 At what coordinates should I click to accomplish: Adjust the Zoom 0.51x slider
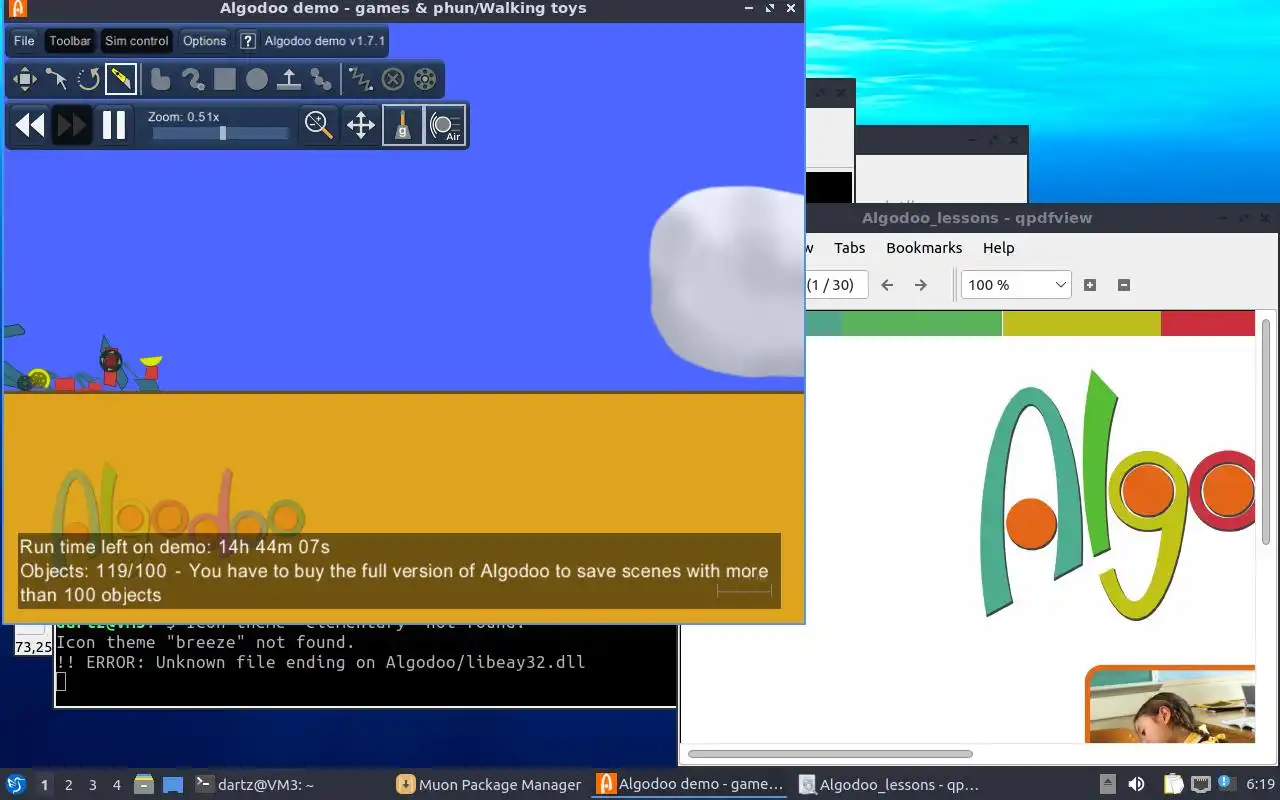tap(221, 133)
